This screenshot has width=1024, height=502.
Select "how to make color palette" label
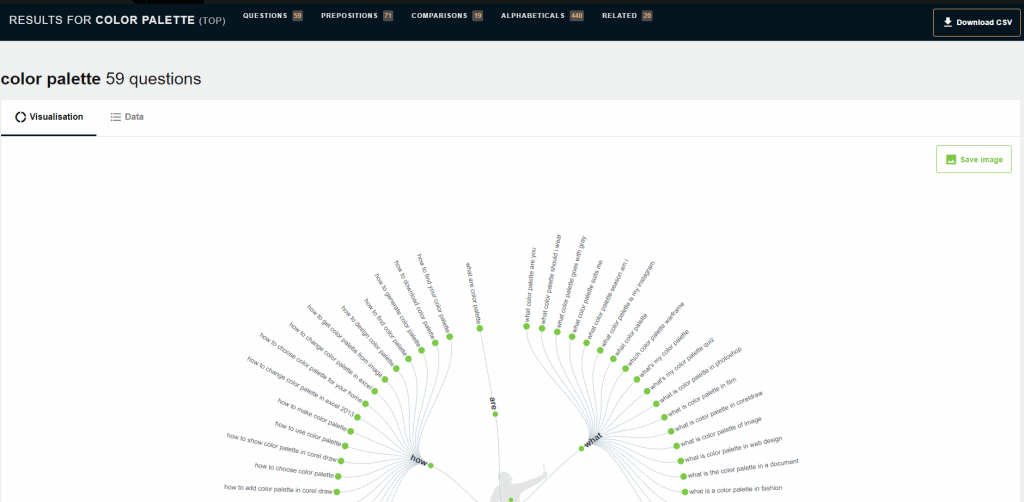click(313, 413)
